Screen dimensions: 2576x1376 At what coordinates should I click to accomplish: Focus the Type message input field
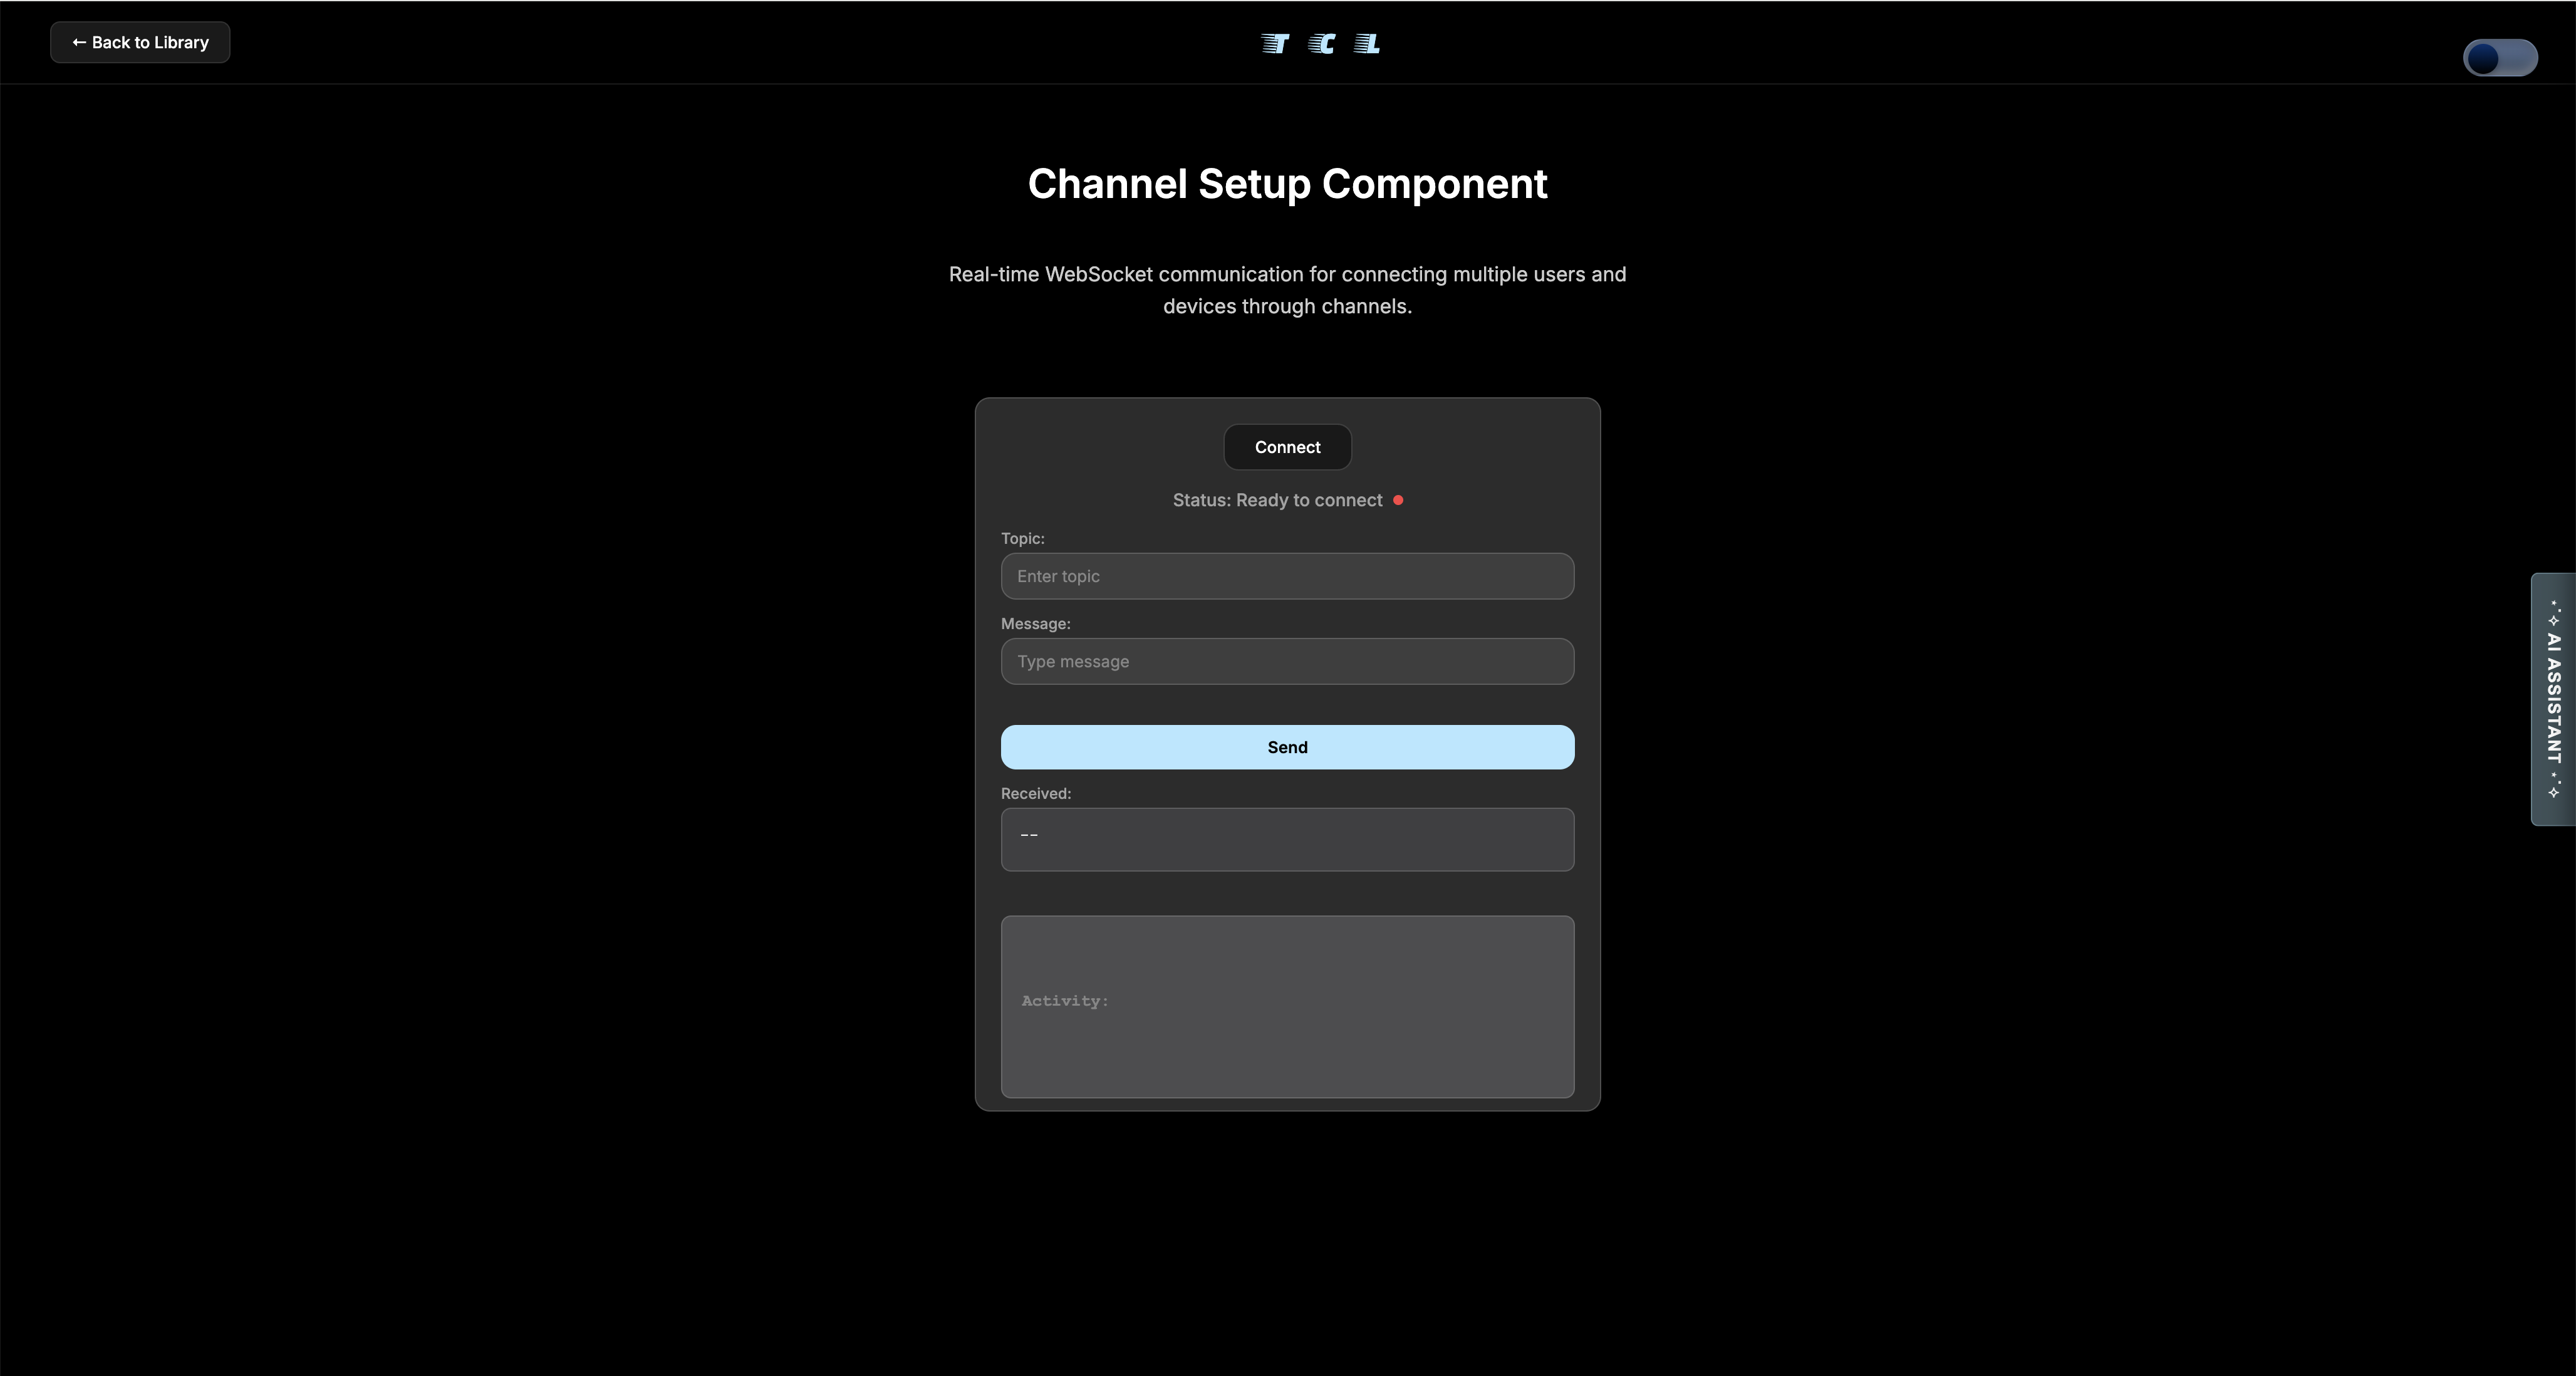1287,661
